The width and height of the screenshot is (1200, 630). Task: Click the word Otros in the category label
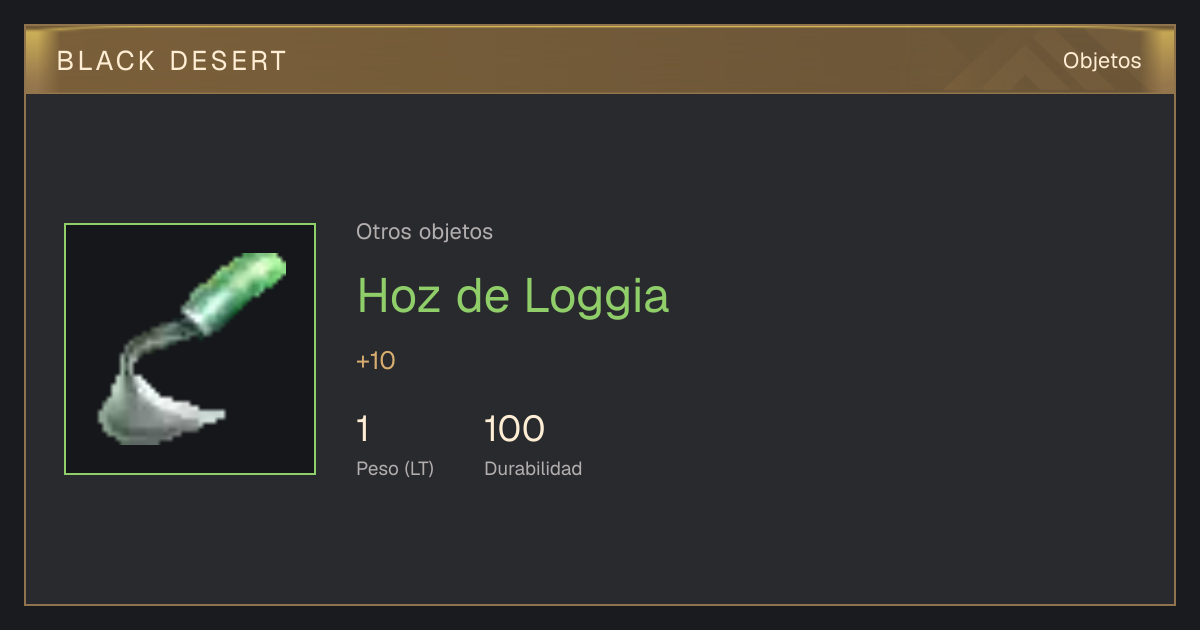tap(385, 232)
